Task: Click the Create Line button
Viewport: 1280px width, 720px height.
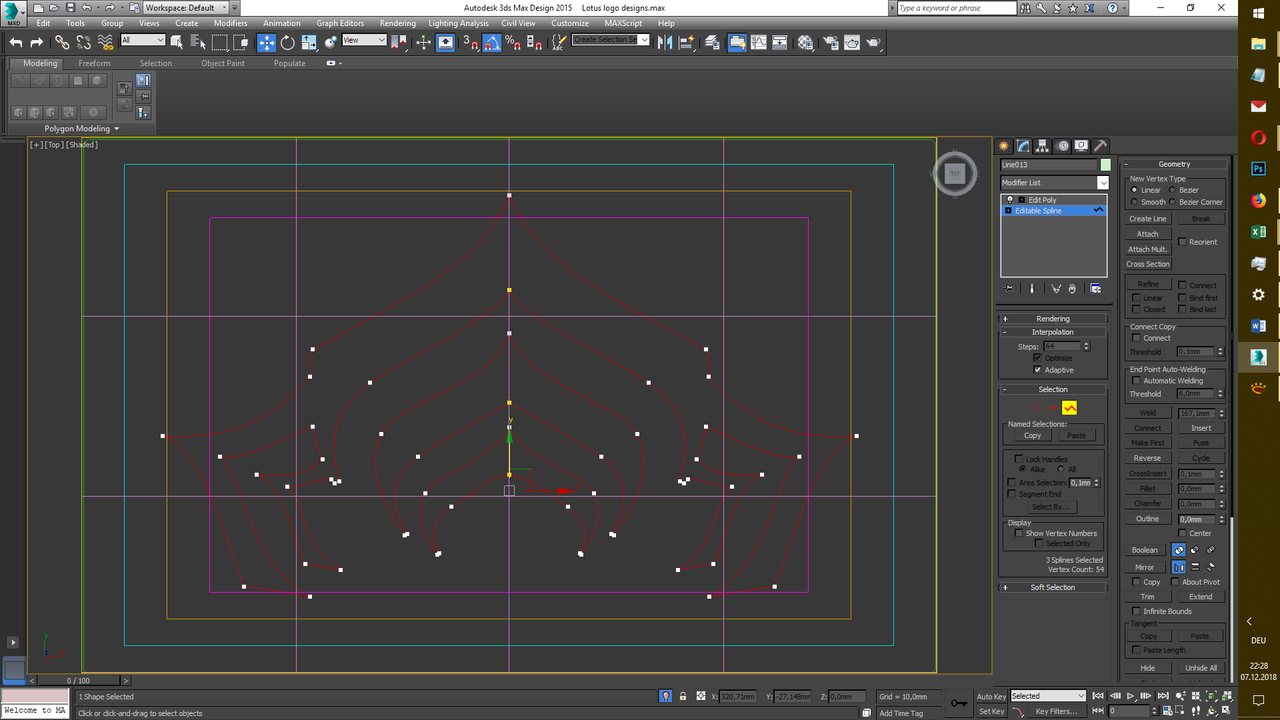Action: coord(1147,219)
